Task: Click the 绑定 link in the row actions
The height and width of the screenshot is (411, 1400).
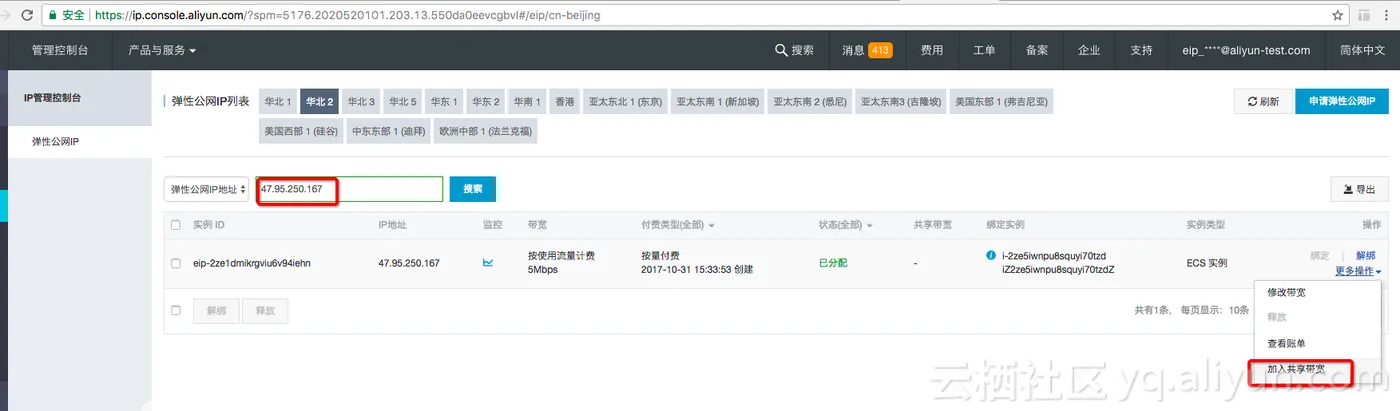Action: (x=1320, y=256)
